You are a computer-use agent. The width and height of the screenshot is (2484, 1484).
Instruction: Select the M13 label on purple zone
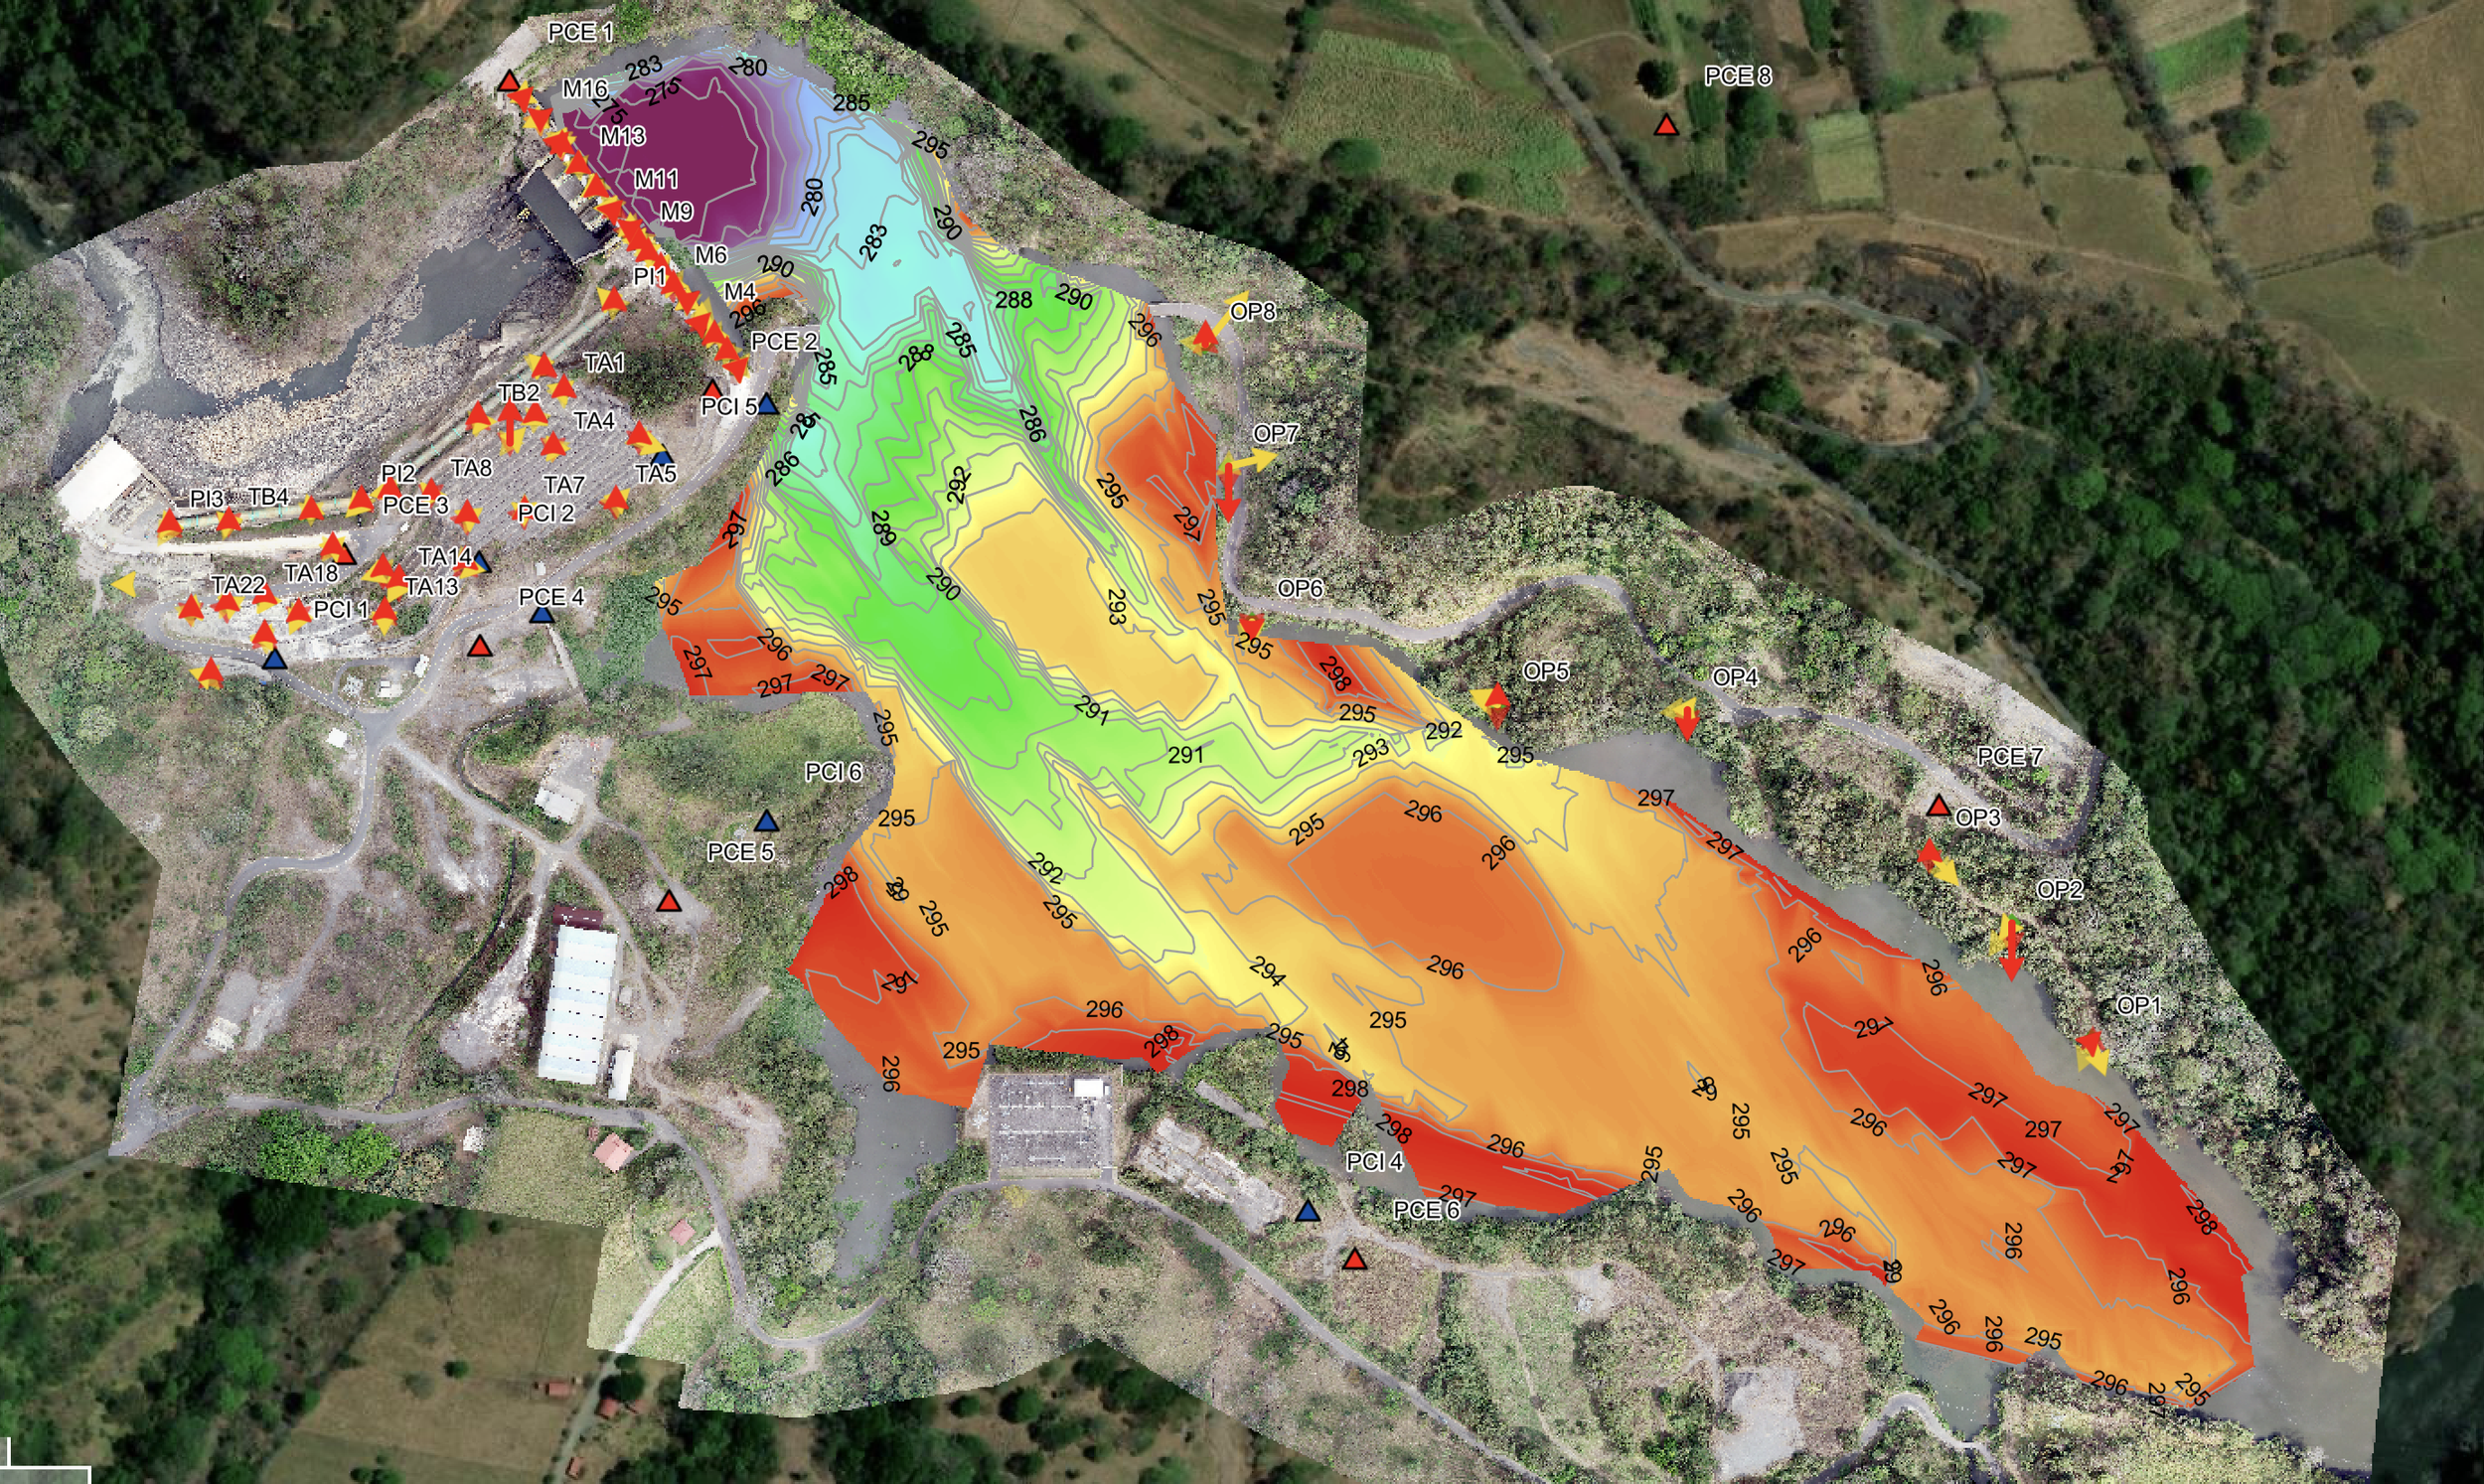coord(622,136)
